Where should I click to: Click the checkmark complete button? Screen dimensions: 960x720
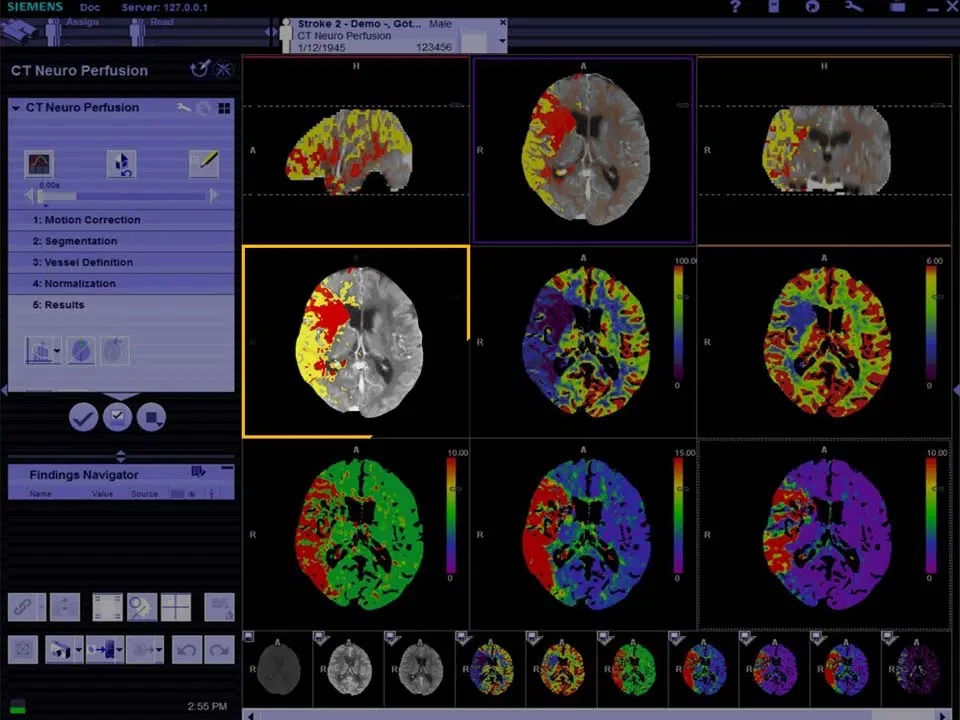point(84,416)
